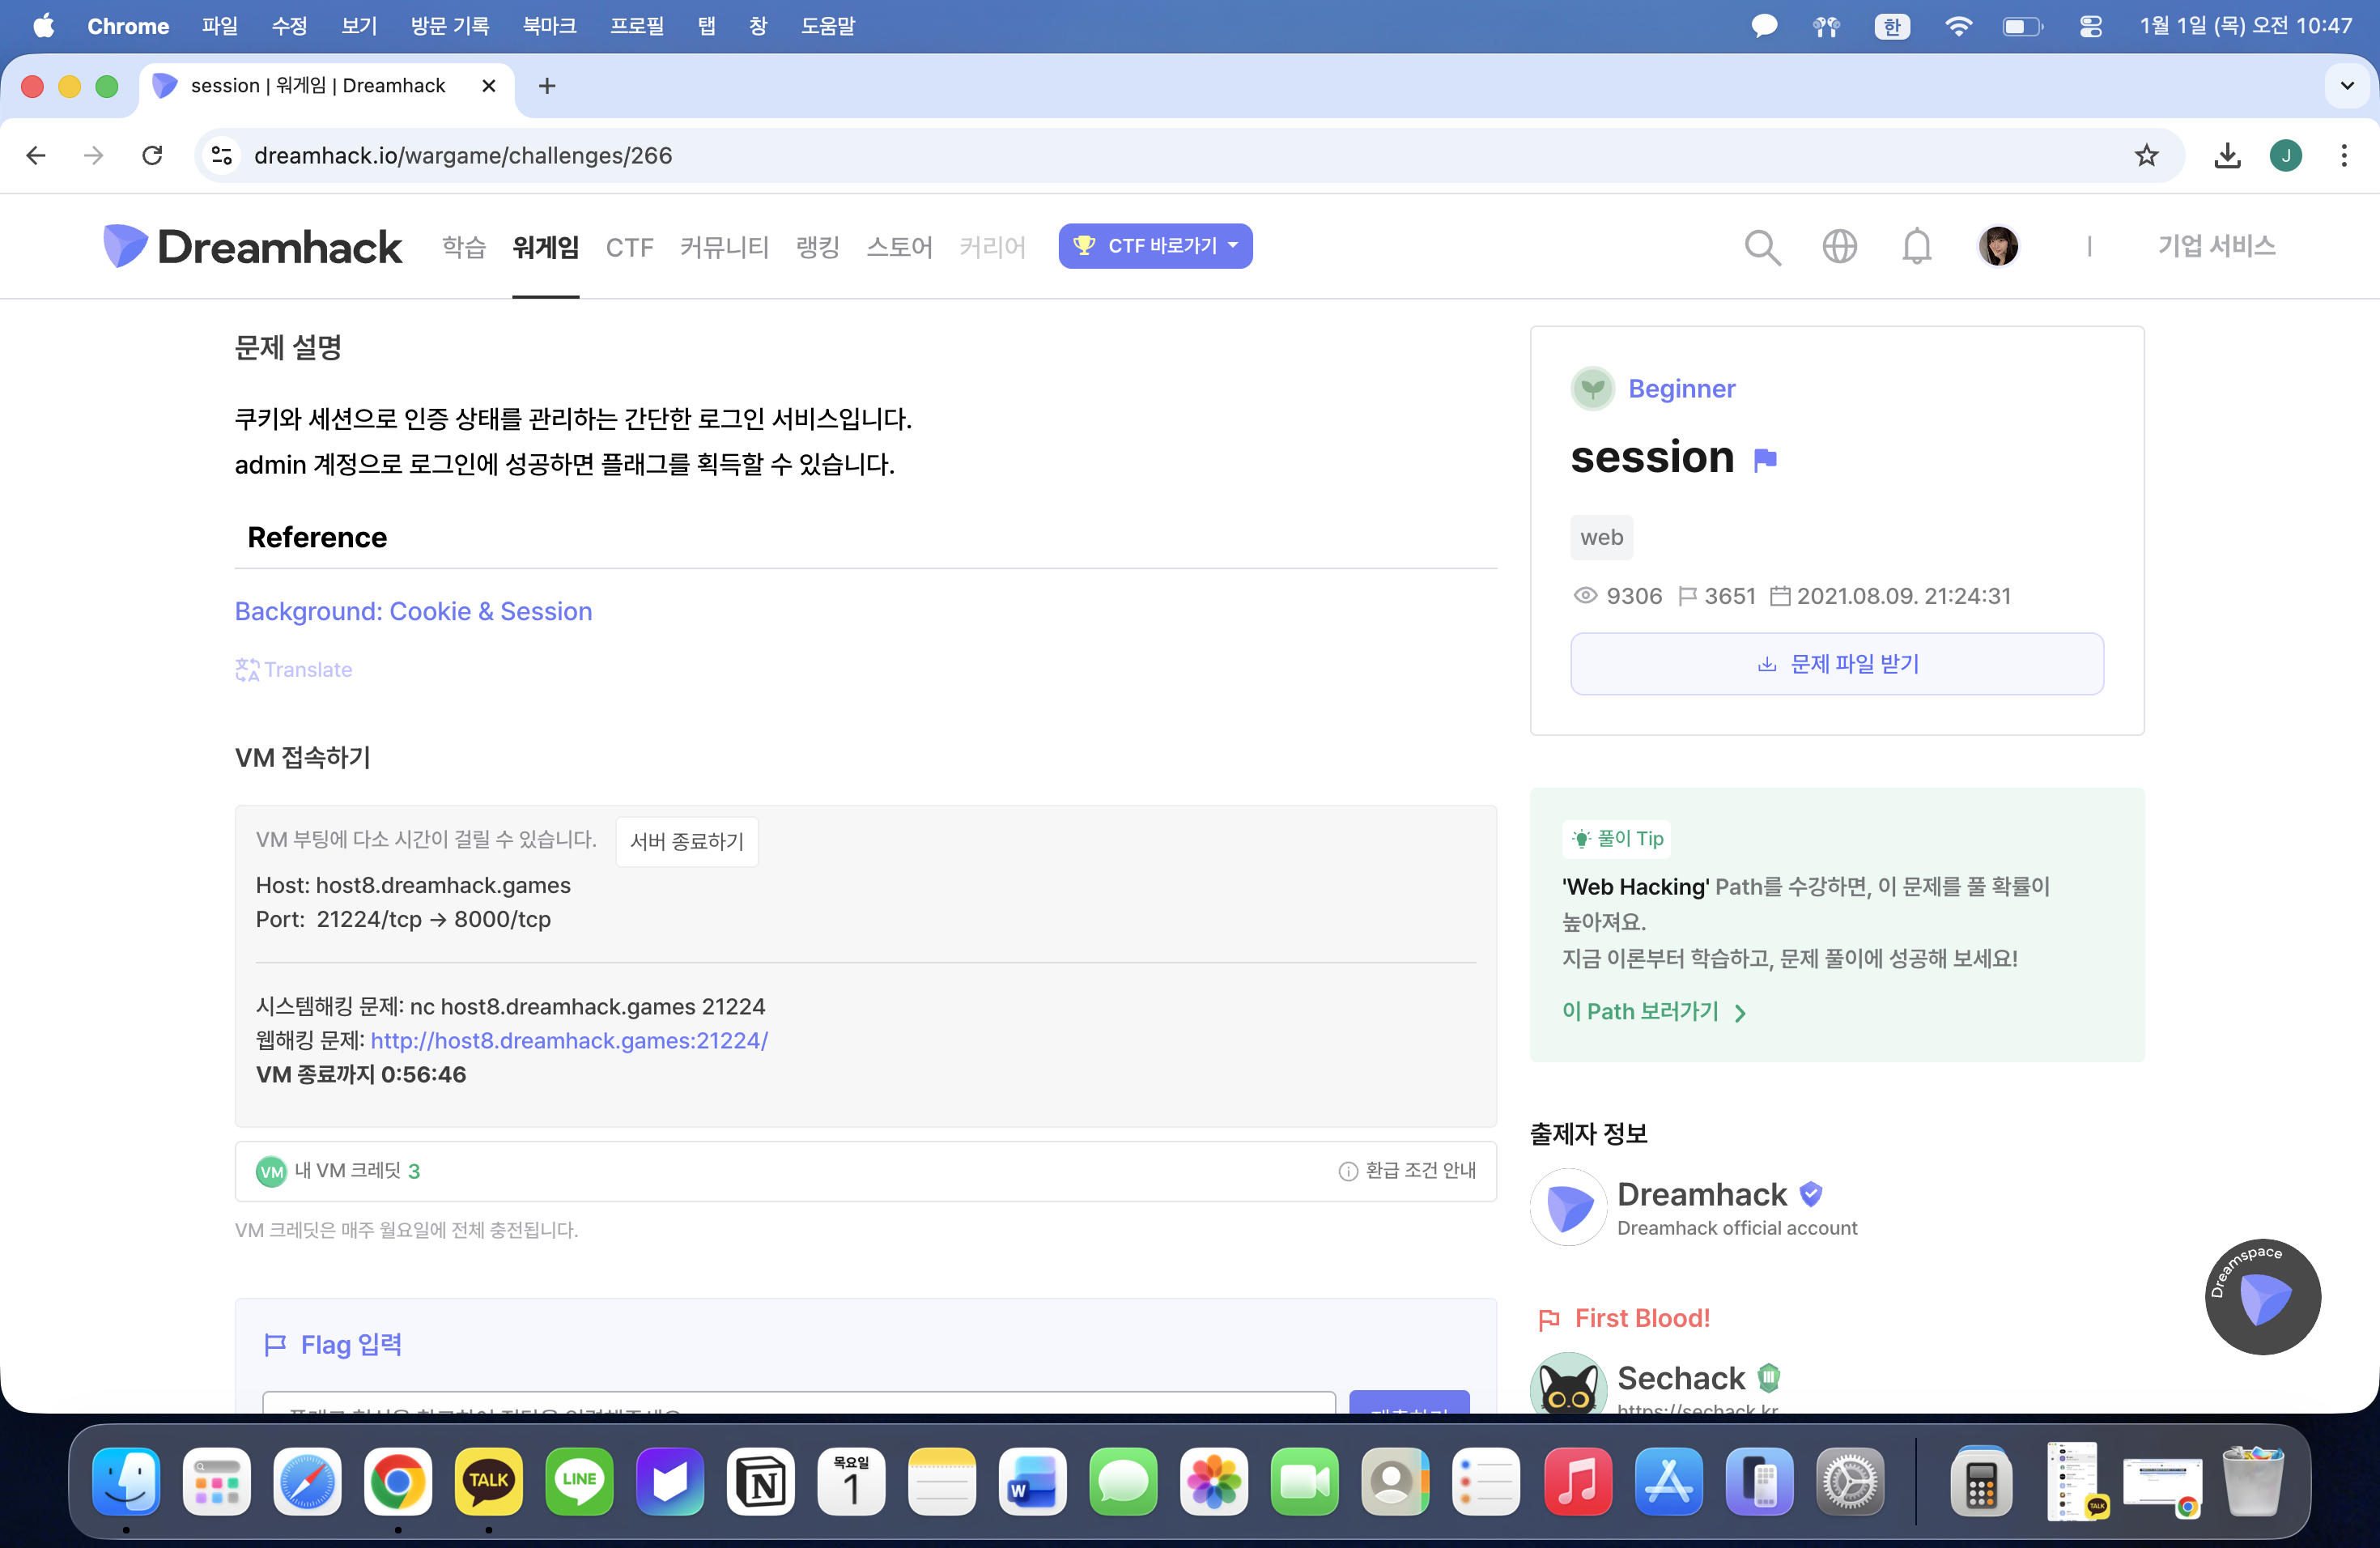The height and width of the screenshot is (1548, 2380).
Task: Select 워게임 navigation tab
Action: (x=545, y=247)
